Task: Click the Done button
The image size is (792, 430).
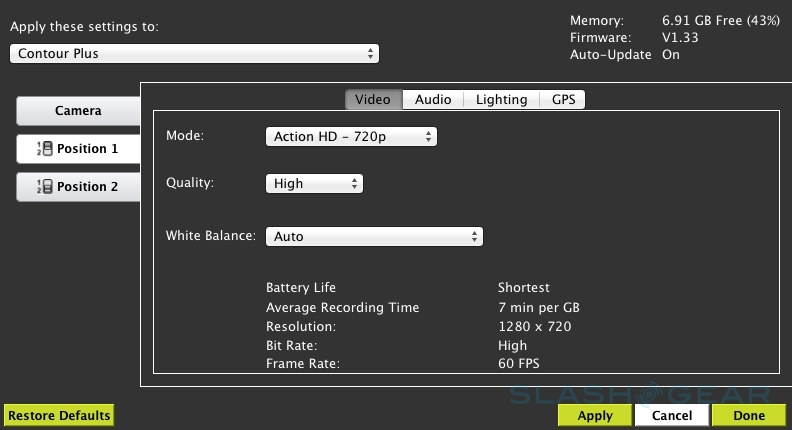Action: click(748, 416)
